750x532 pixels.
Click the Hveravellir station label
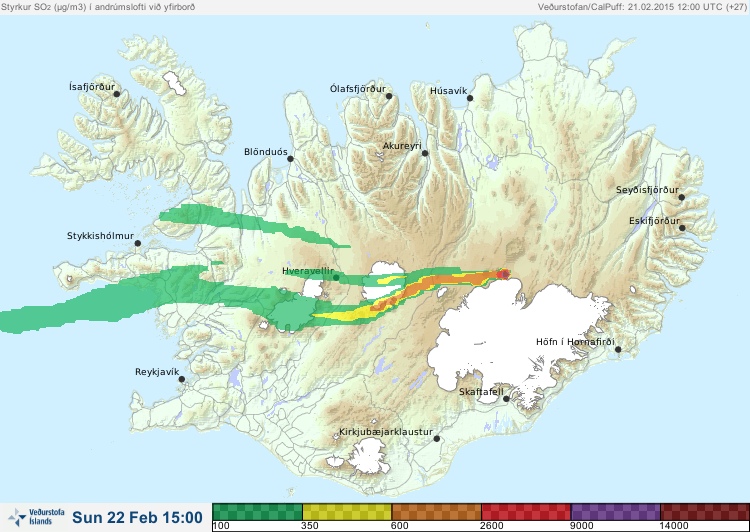click(308, 271)
